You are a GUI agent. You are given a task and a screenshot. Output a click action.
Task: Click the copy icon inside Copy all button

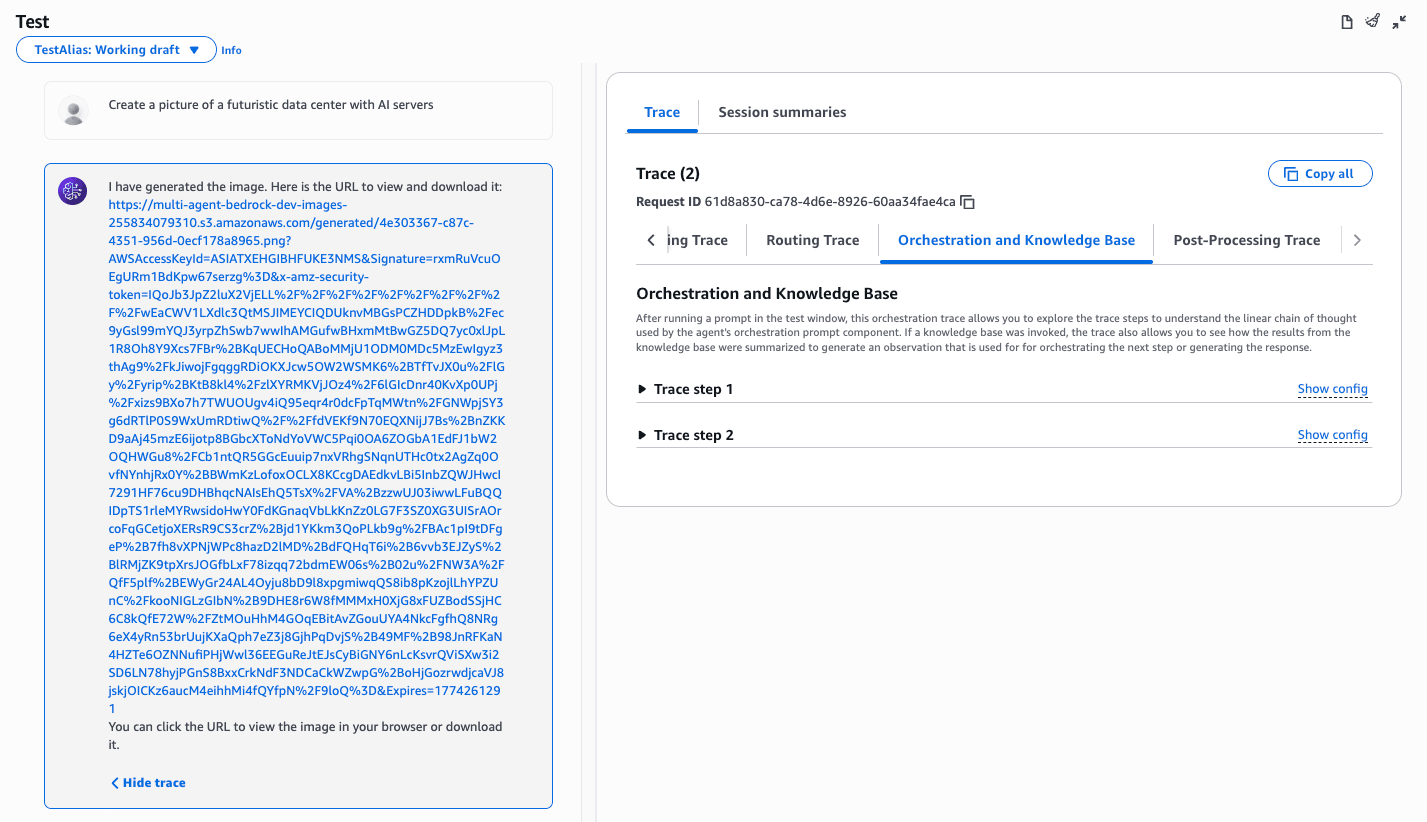1291,173
